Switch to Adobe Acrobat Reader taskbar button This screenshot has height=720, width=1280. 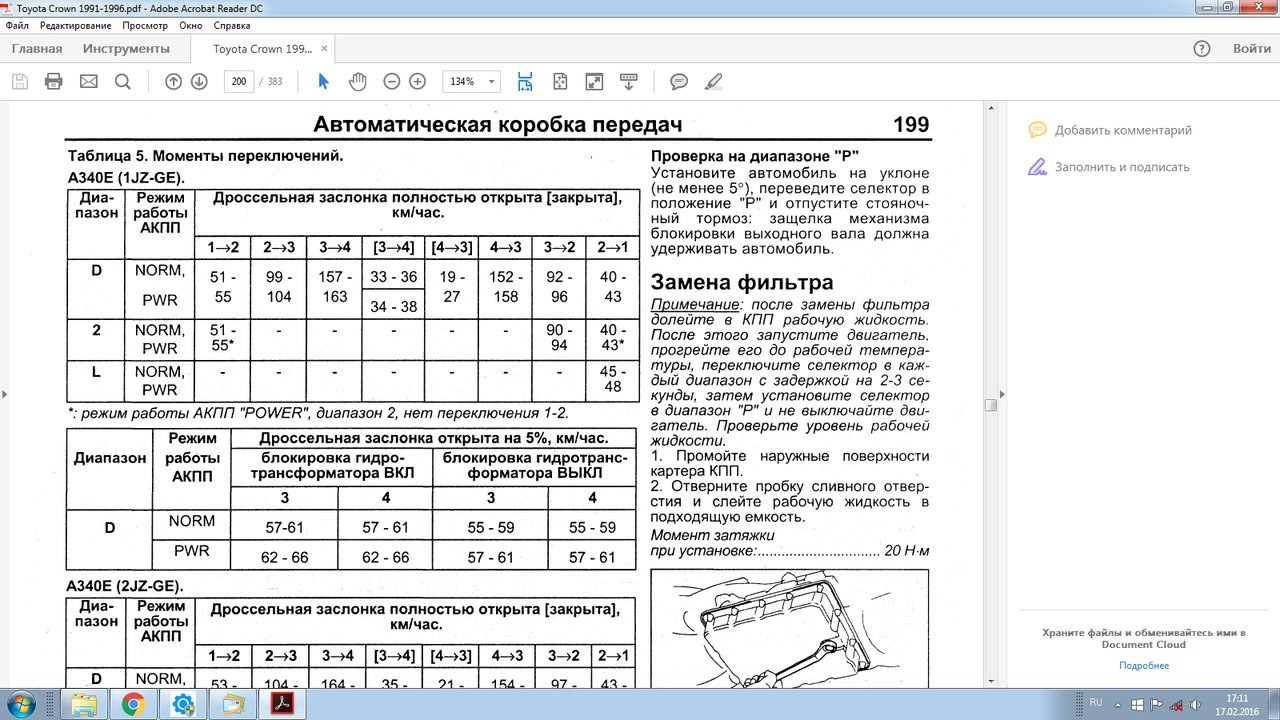[x=281, y=705]
